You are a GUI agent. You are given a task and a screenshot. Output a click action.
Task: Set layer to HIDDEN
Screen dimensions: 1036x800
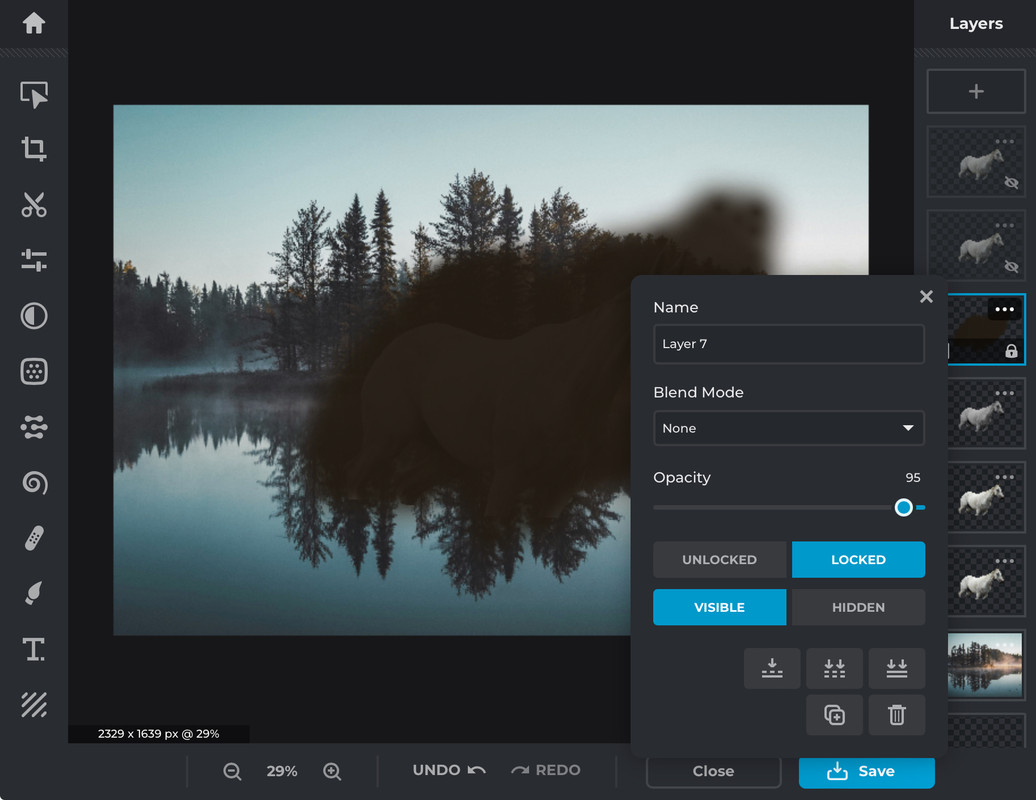pyautogui.click(x=858, y=607)
